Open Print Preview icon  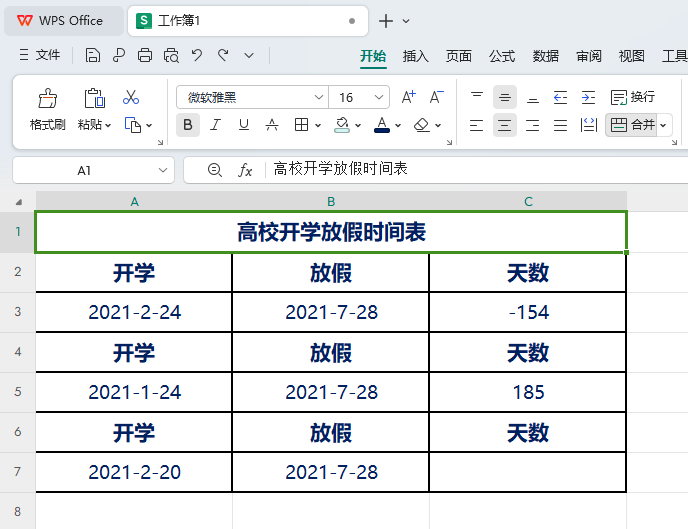coord(171,56)
